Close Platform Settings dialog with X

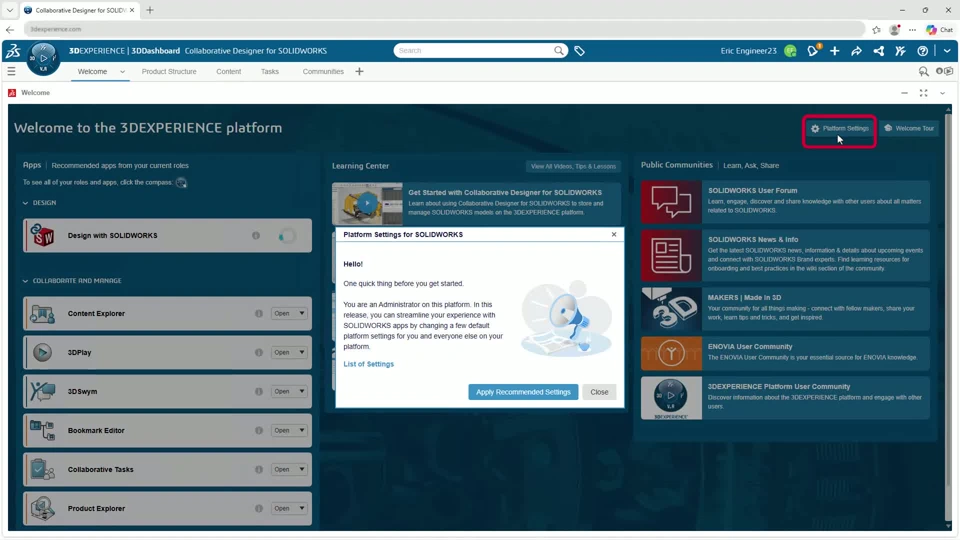point(614,234)
